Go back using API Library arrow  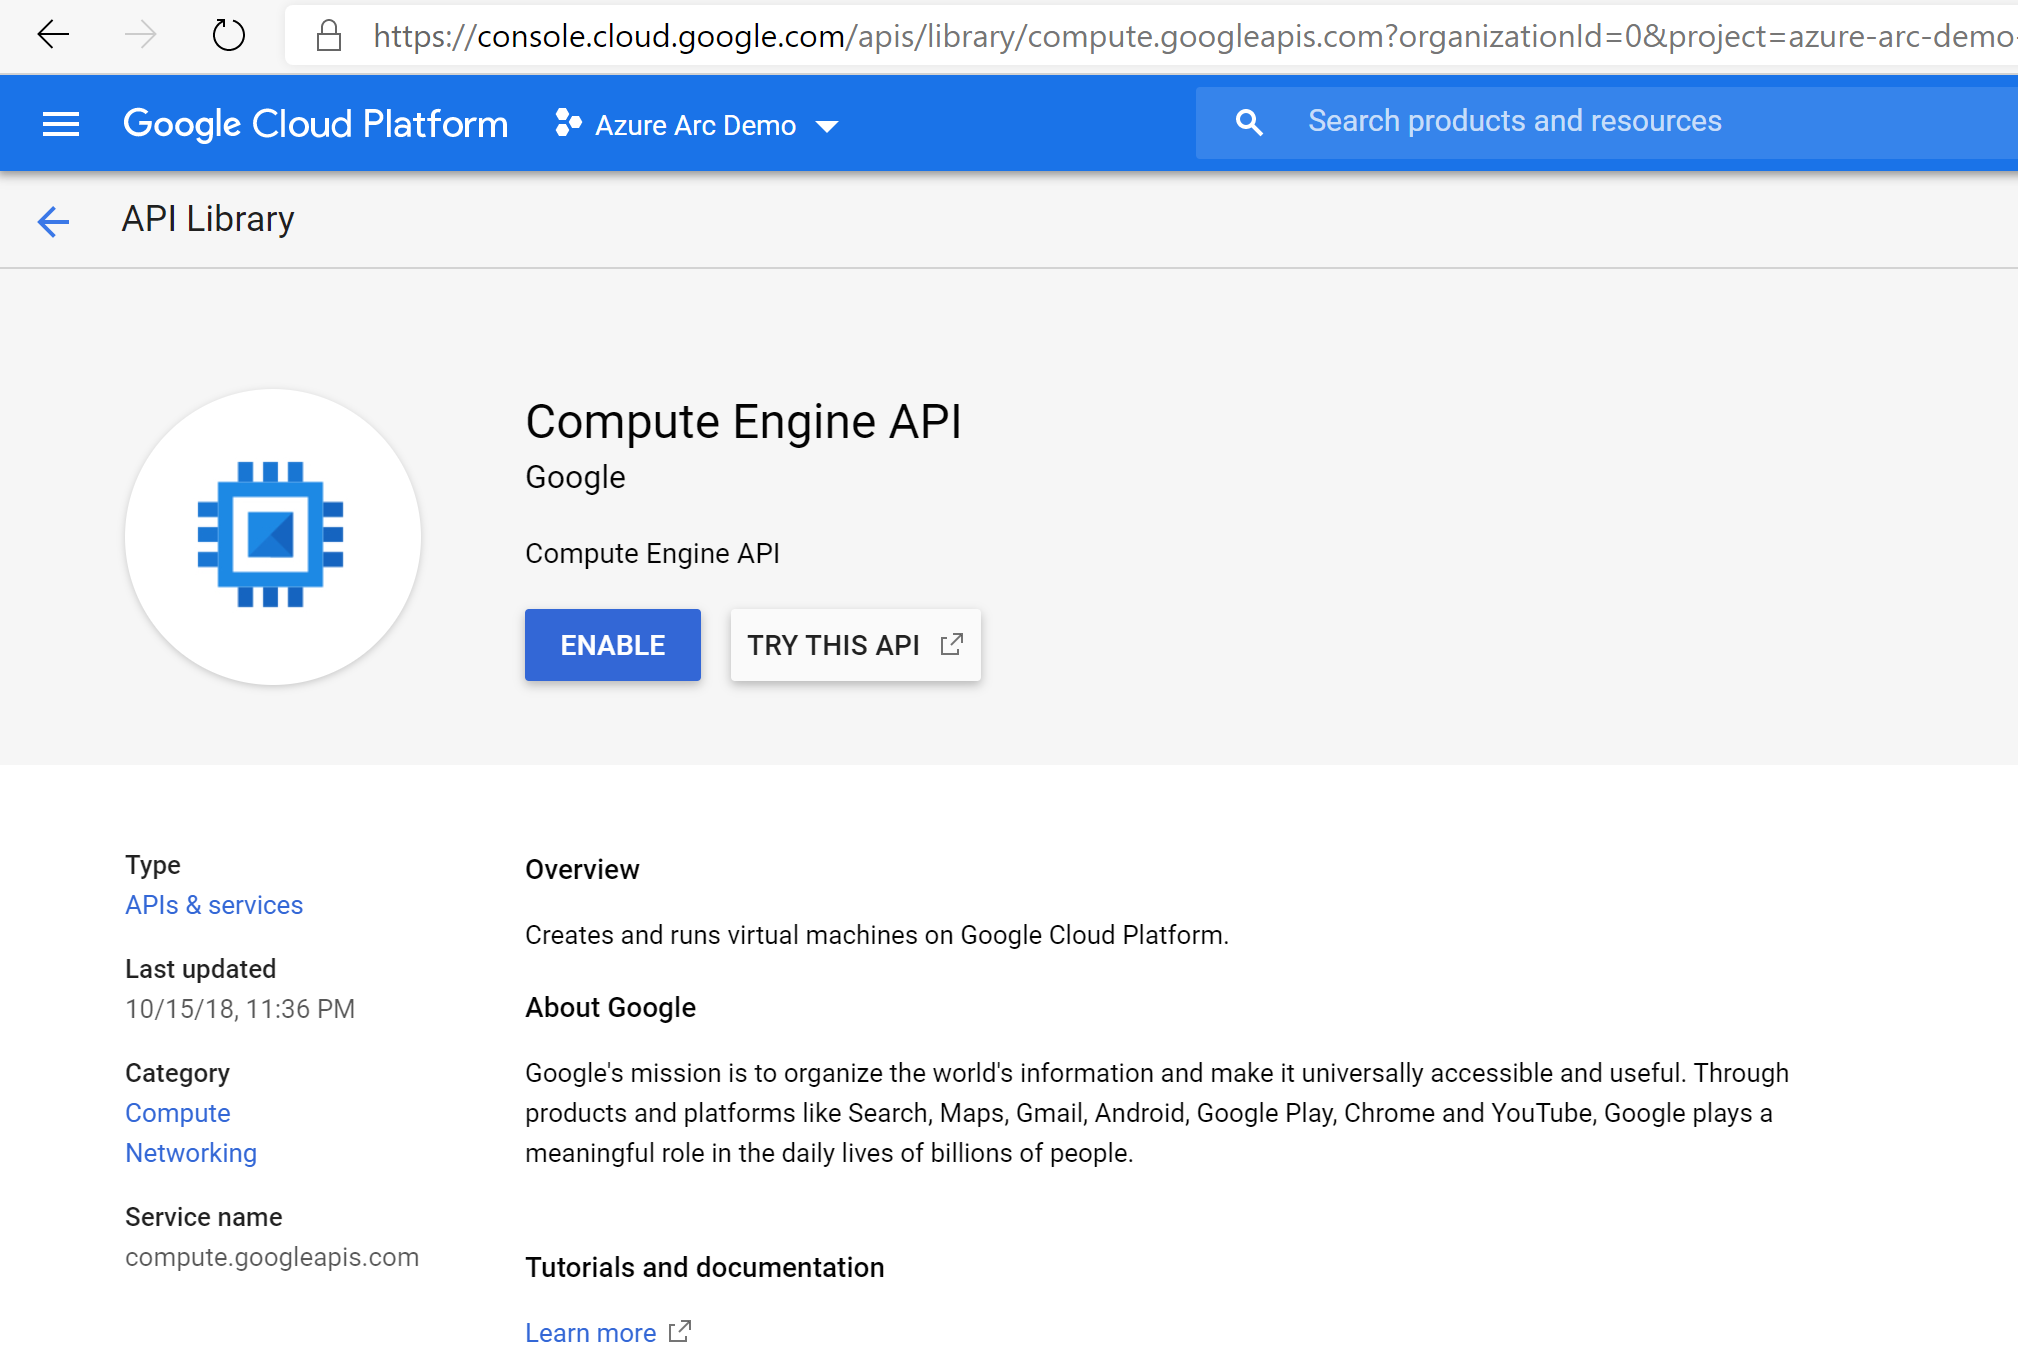(x=53, y=221)
